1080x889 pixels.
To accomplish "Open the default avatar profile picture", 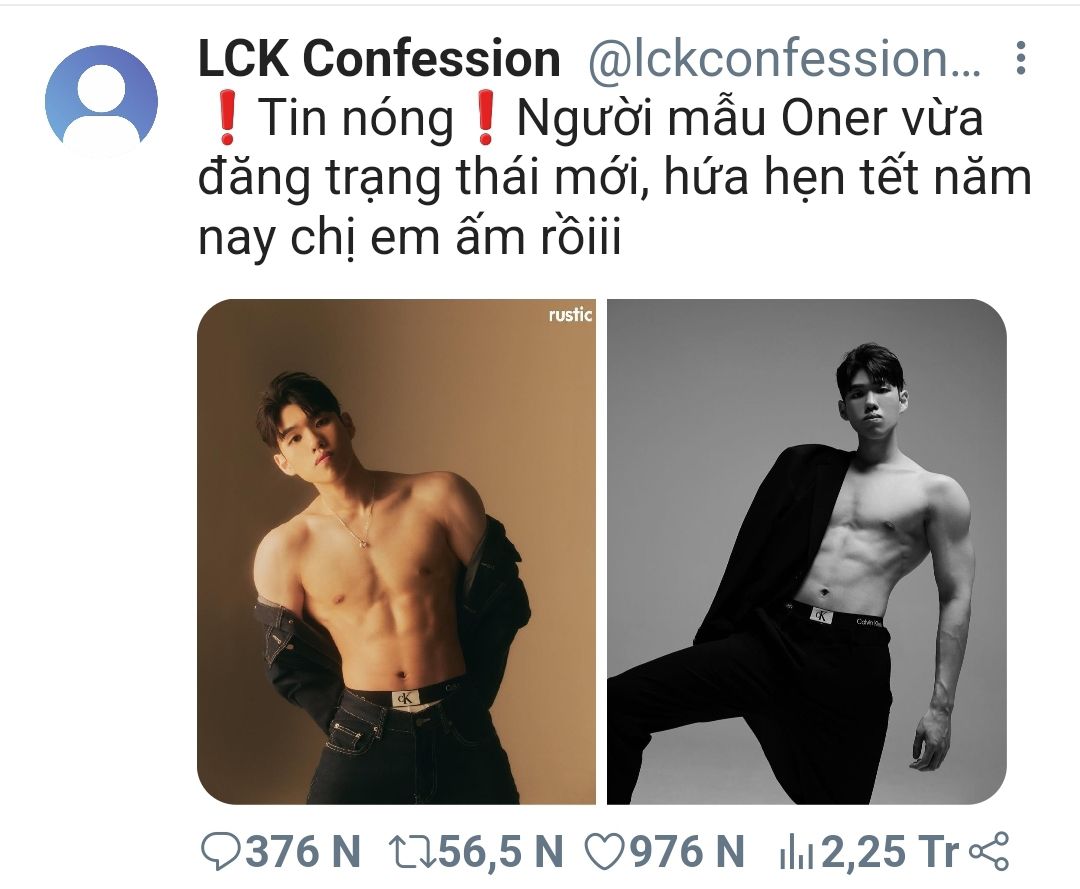I will click(101, 101).
